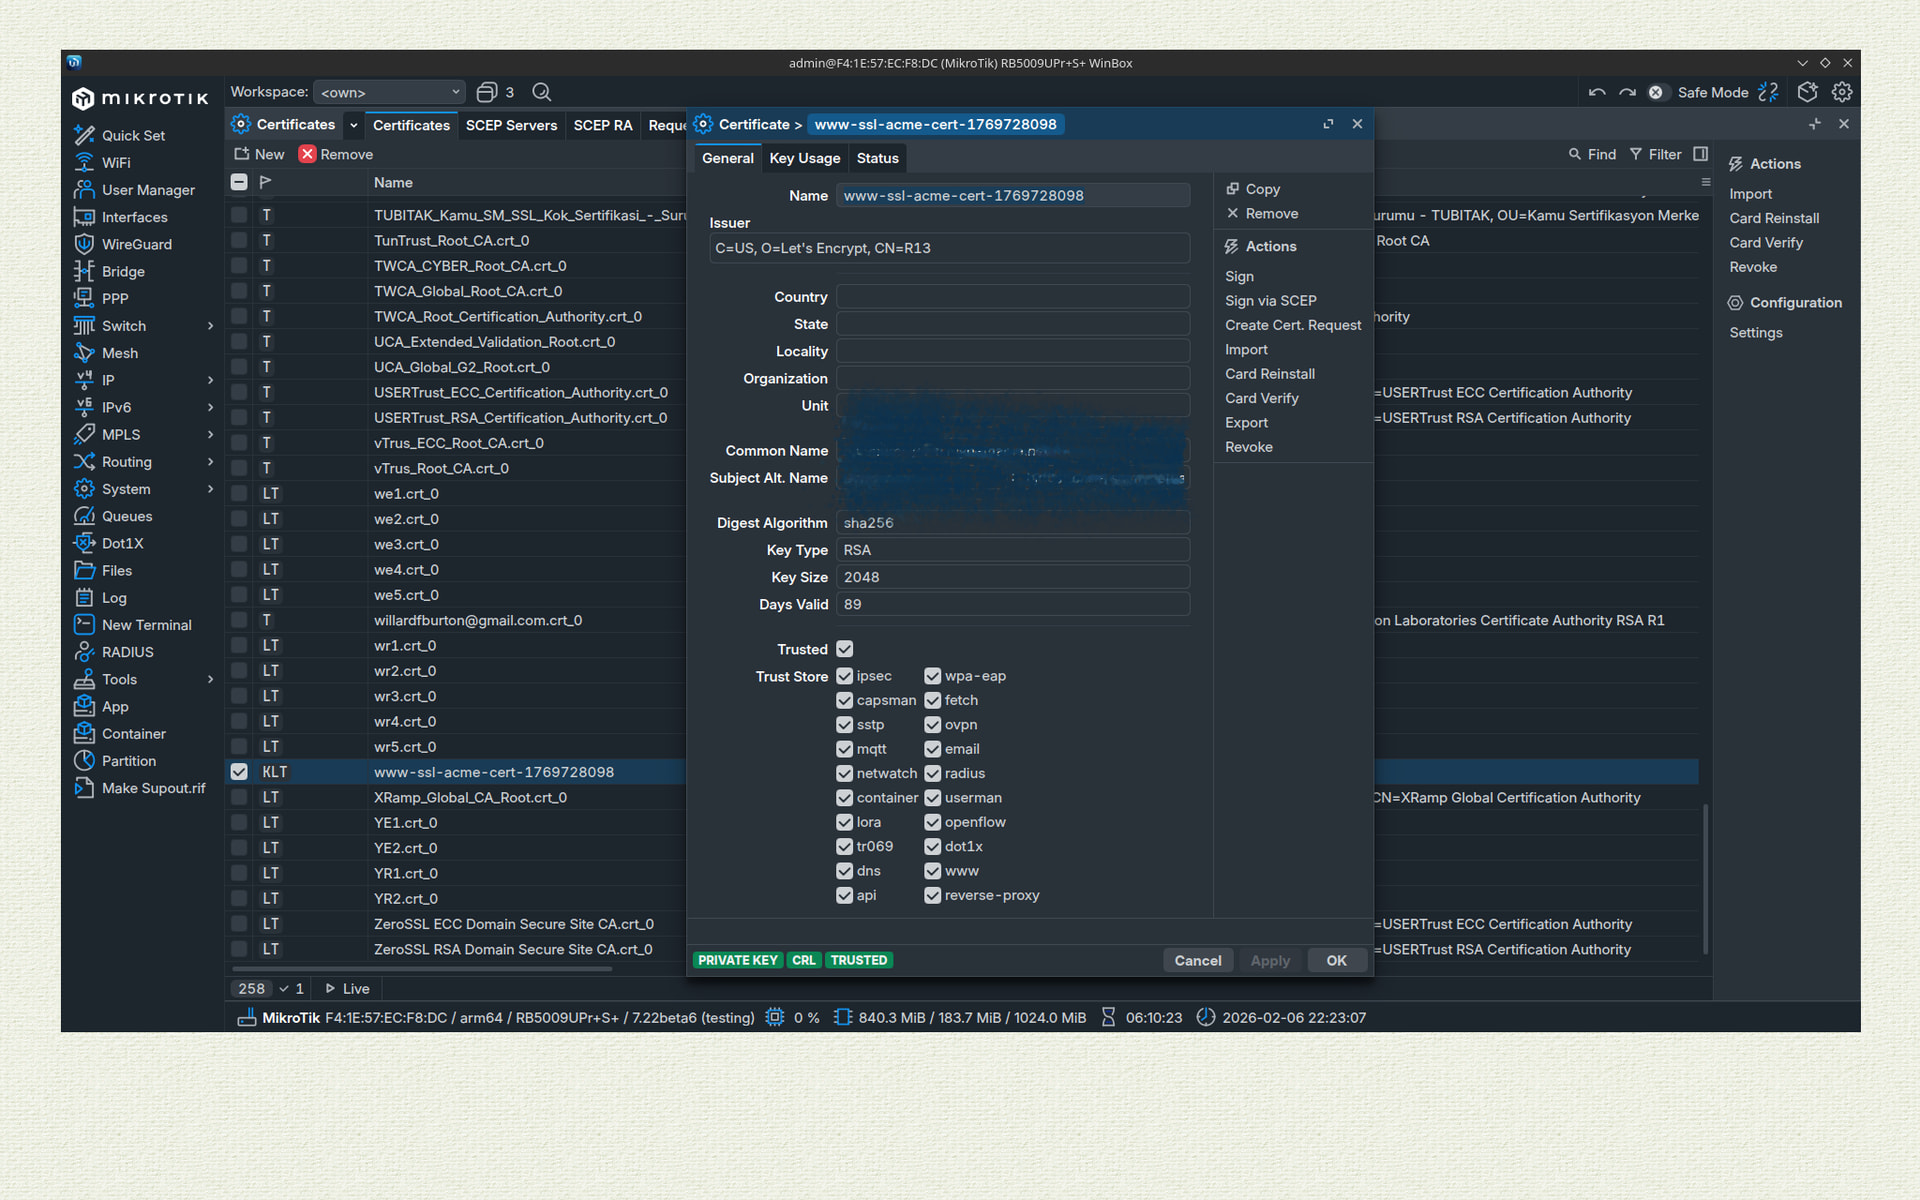Click Export in Actions list
Image resolution: width=1920 pixels, height=1200 pixels.
click(x=1246, y=423)
